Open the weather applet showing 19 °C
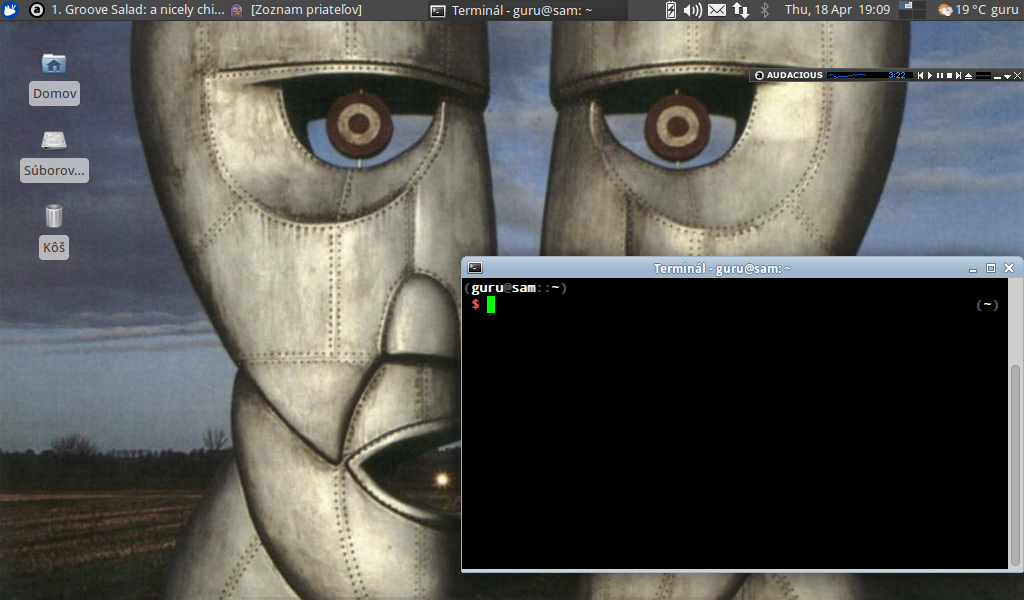 [x=963, y=10]
